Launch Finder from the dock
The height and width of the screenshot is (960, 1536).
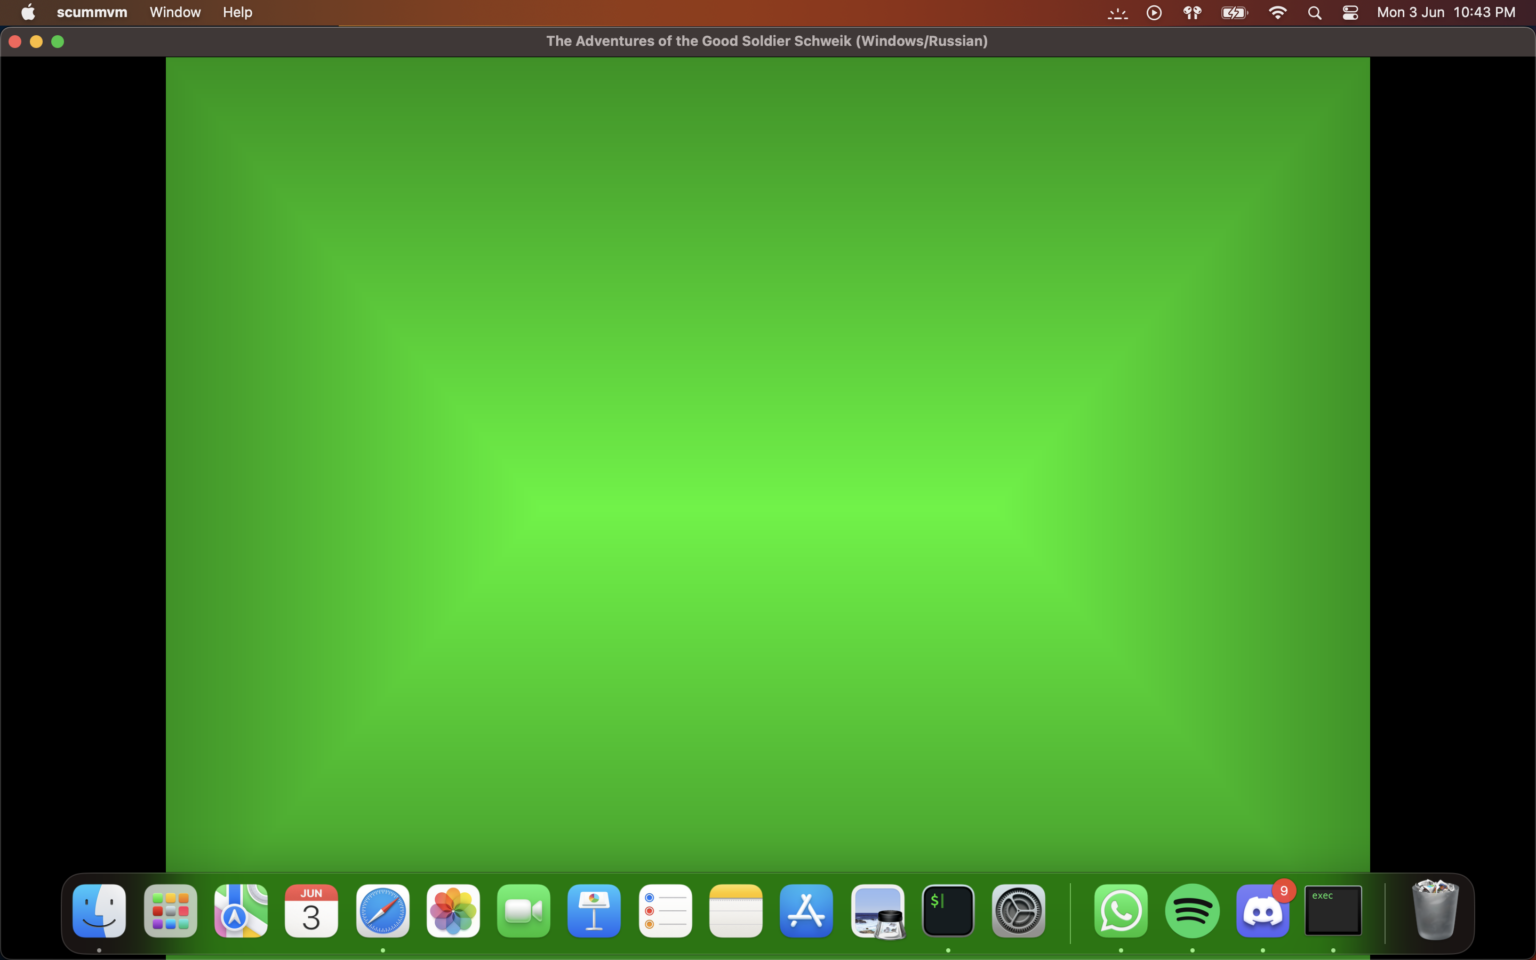[99, 911]
